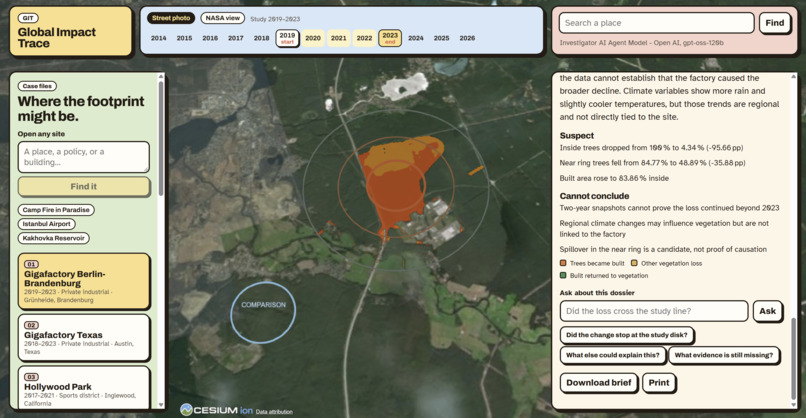
Task: Select year 2014 on timeline
Action: point(158,38)
